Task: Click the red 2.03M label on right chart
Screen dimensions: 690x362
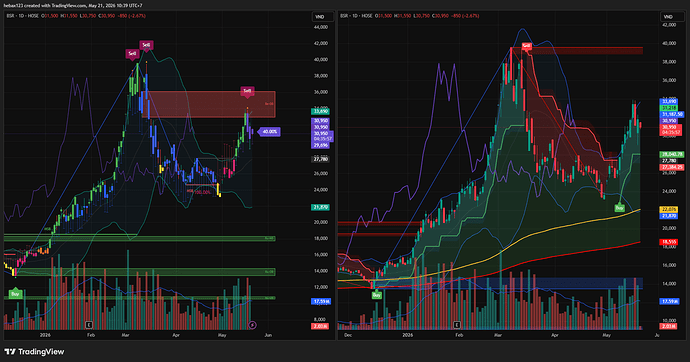Action: [x=668, y=326]
